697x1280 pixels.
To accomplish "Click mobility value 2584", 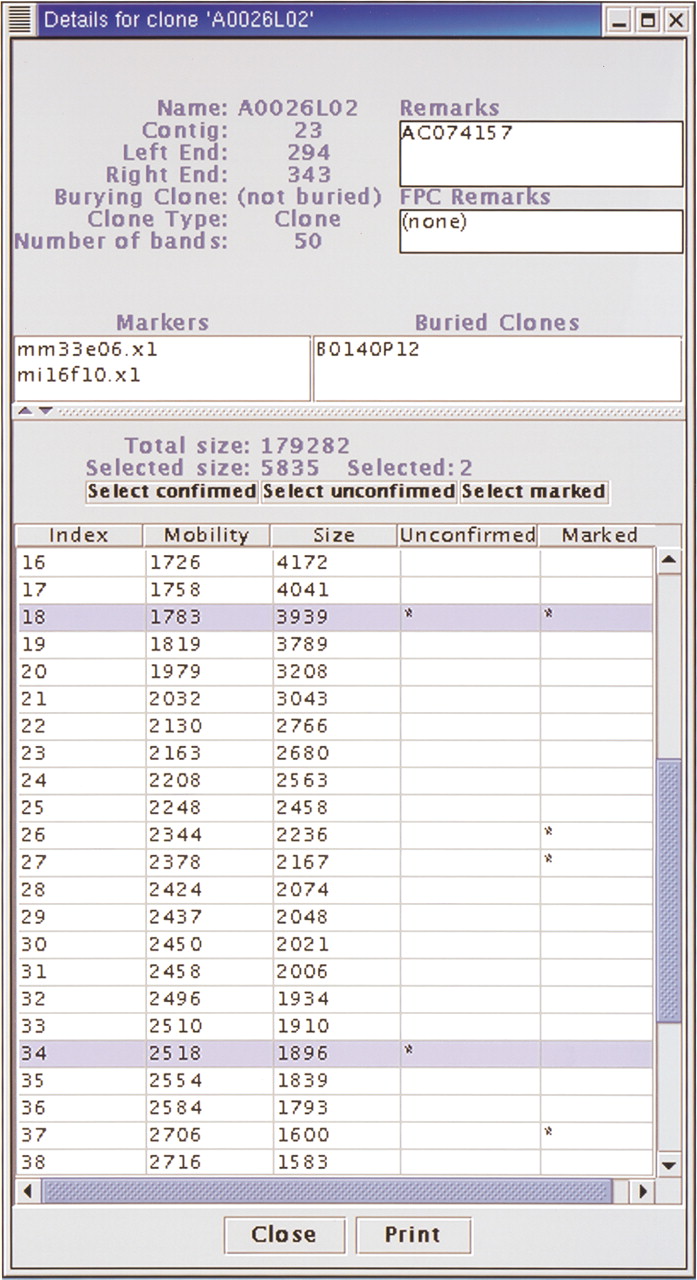I will click(176, 1107).
